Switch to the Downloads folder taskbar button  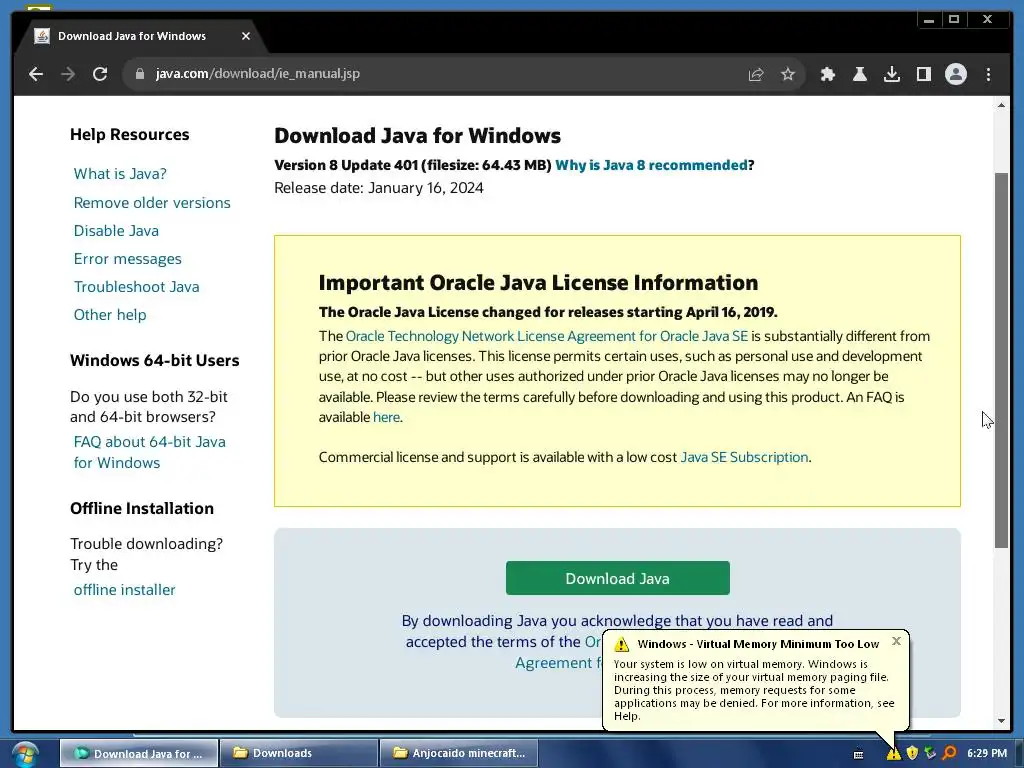click(298, 753)
